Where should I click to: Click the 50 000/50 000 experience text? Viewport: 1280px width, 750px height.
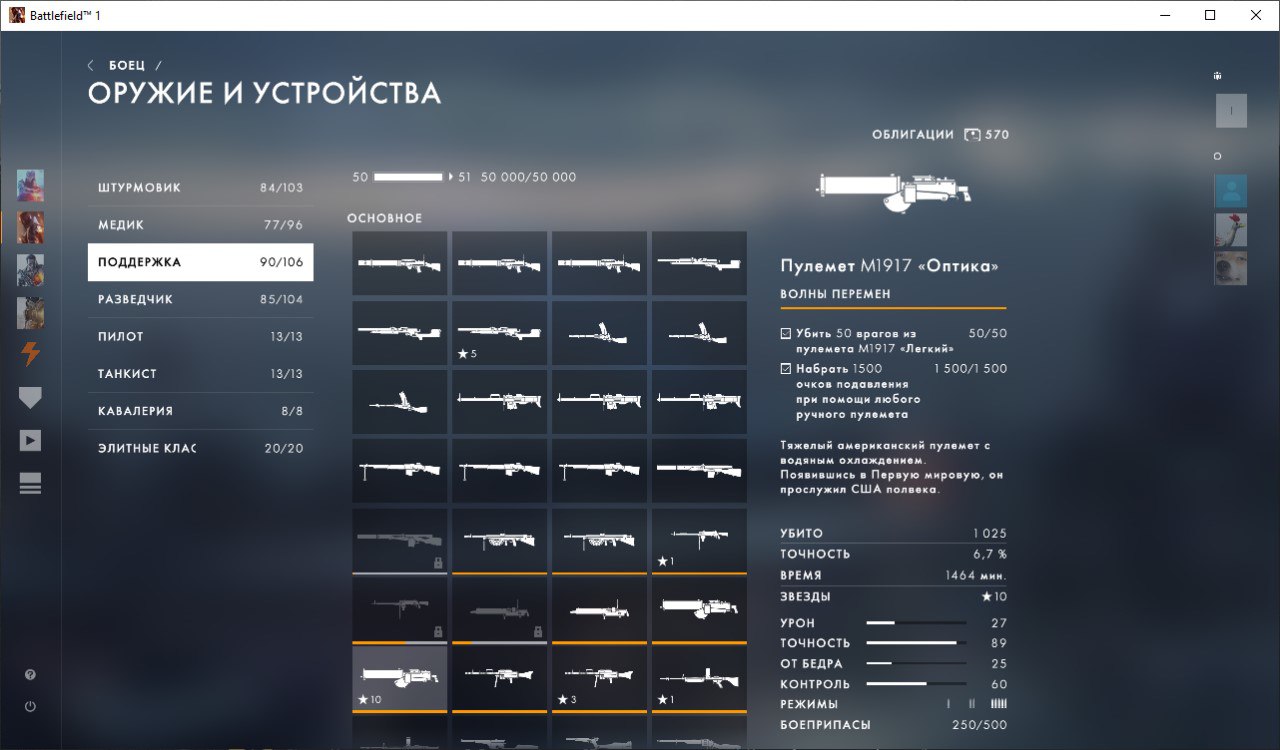528,177
